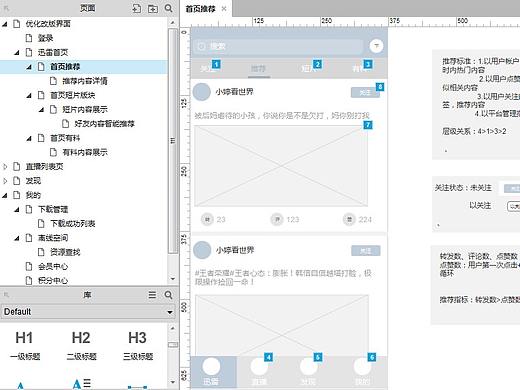Viewport: 520px width, 390px height.
Task: Click footnote marker 1 on the canvas
Action: pos(216,64)
